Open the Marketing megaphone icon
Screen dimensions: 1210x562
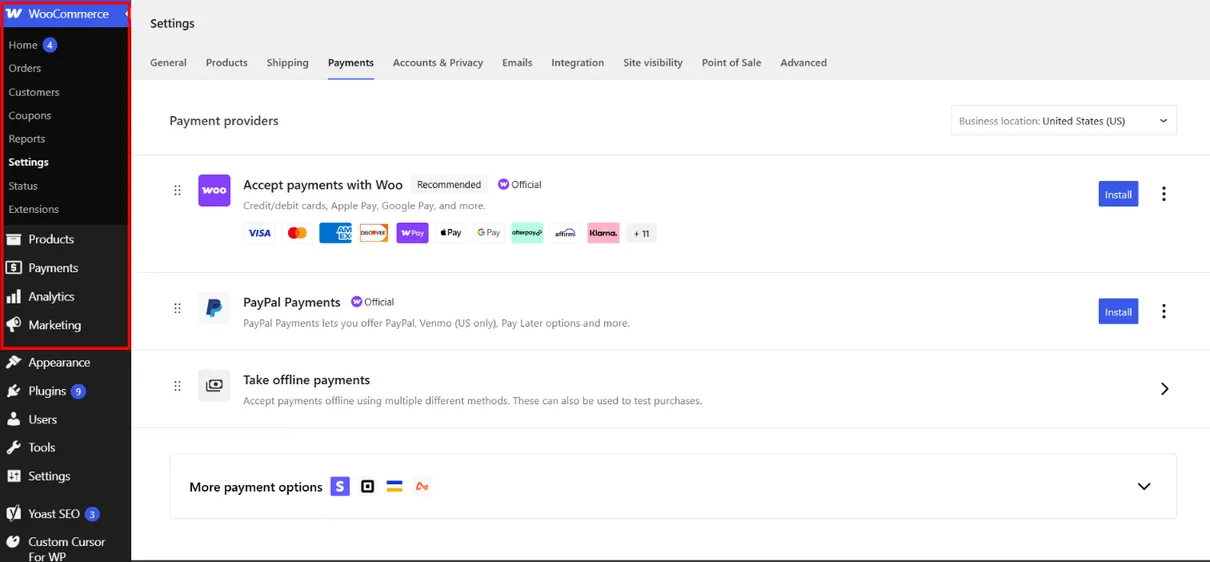tap(14, 325)
